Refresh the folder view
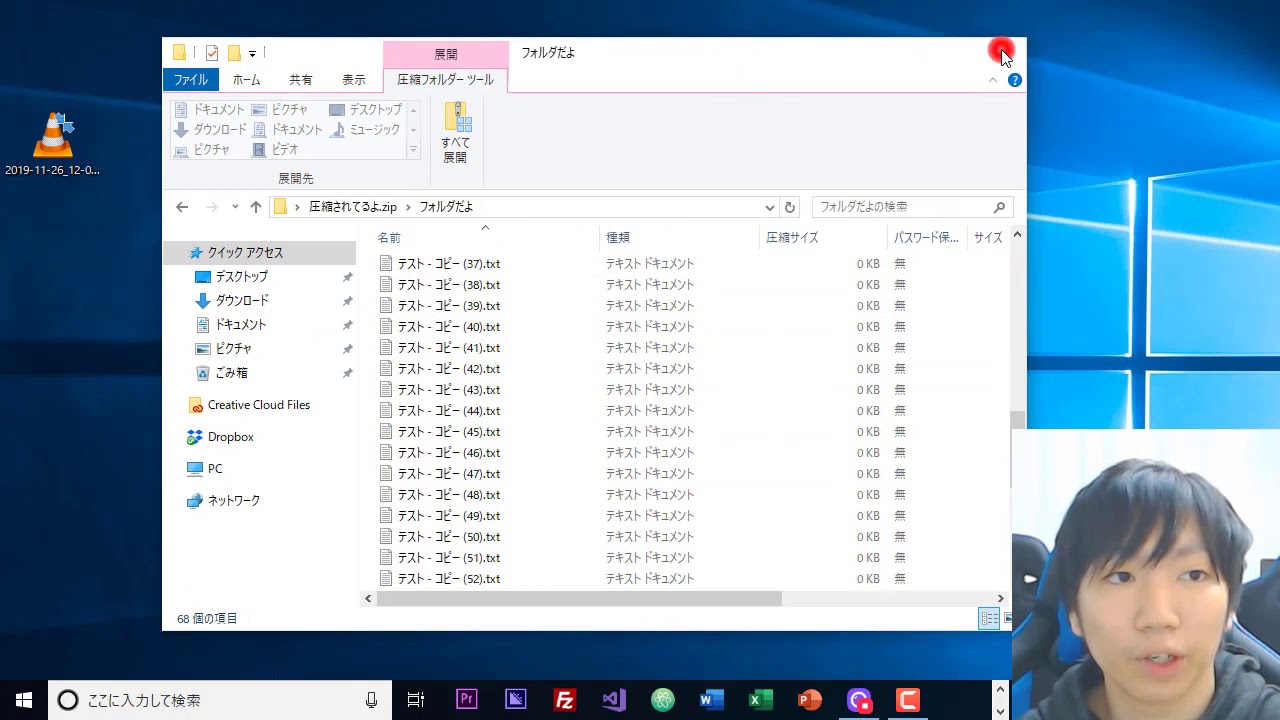 790,207
